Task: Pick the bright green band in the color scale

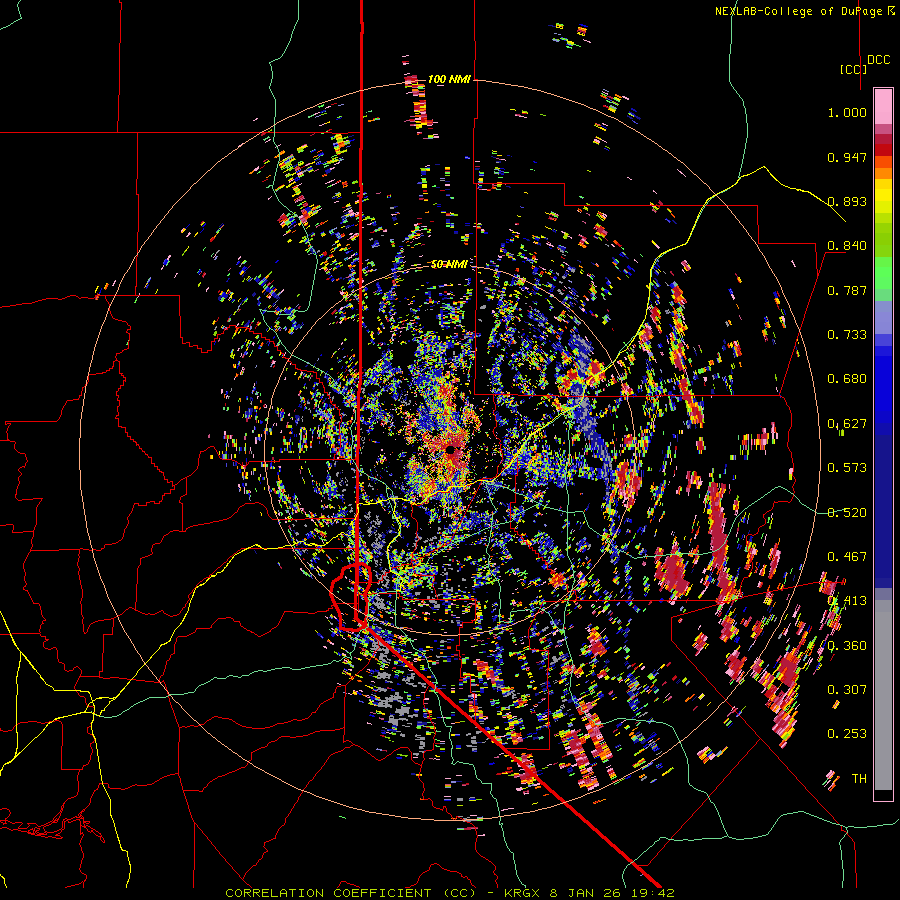Action: [x=883, y=272]
